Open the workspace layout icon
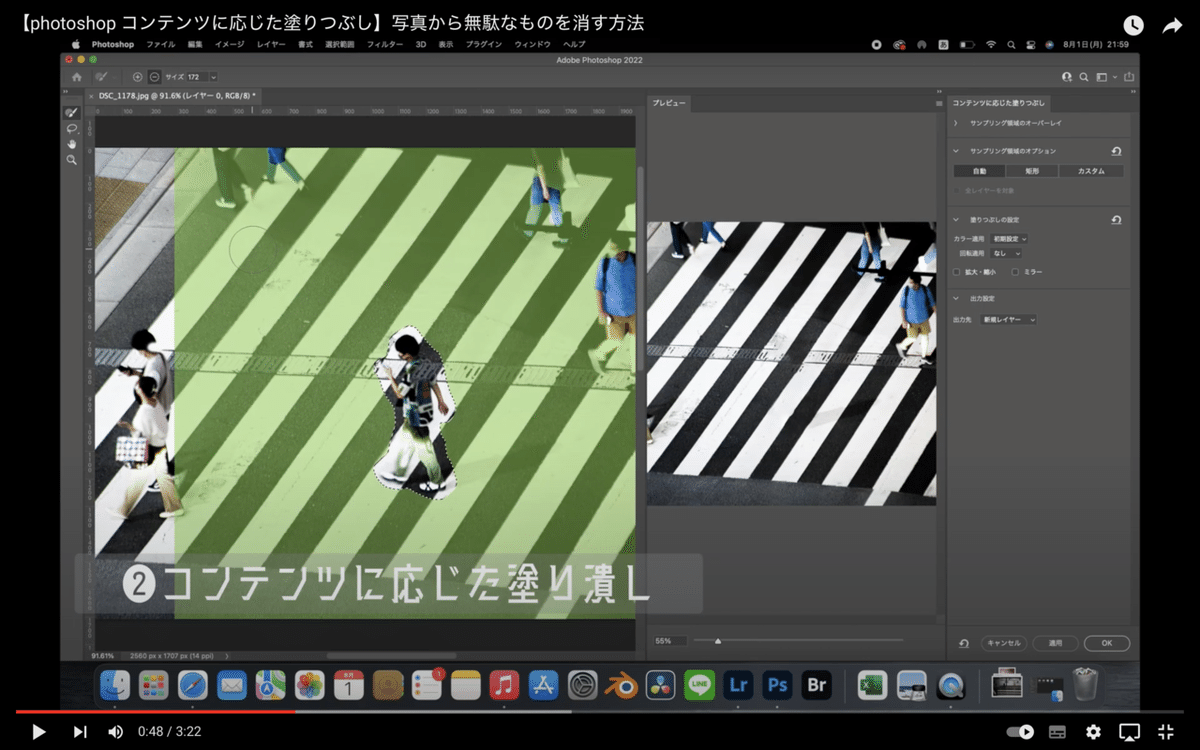1200x750 pixels. (1102, 77)
